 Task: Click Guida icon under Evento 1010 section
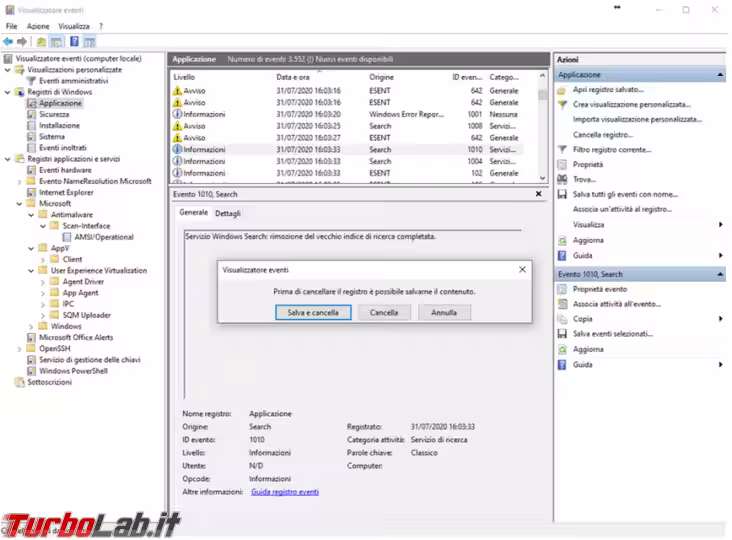click(562, 365)
